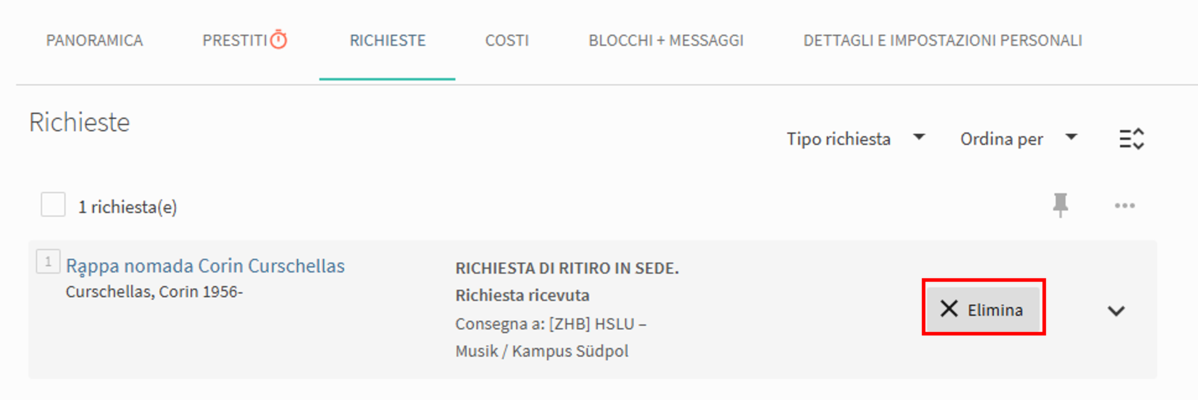Switch to the Panoramica tab
The height and width of the screenshot is (400, 1198).
(94, 41)
